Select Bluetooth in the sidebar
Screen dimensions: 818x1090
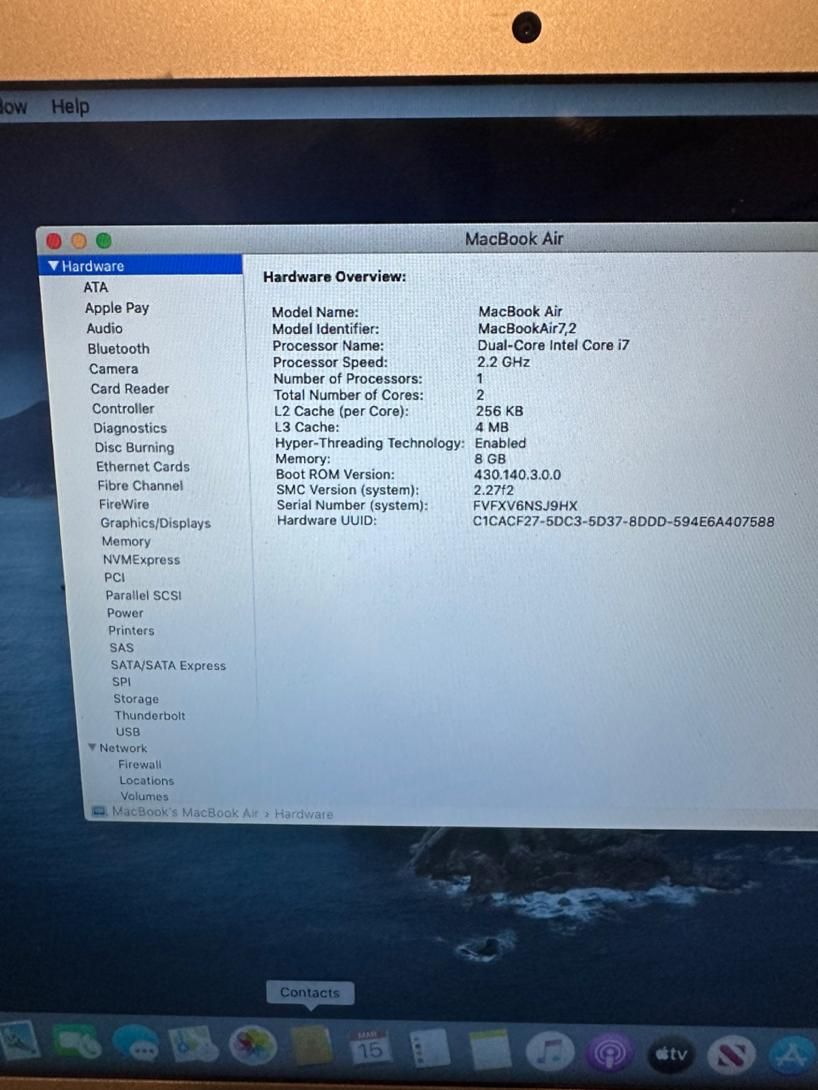click(x=118, y=348)
